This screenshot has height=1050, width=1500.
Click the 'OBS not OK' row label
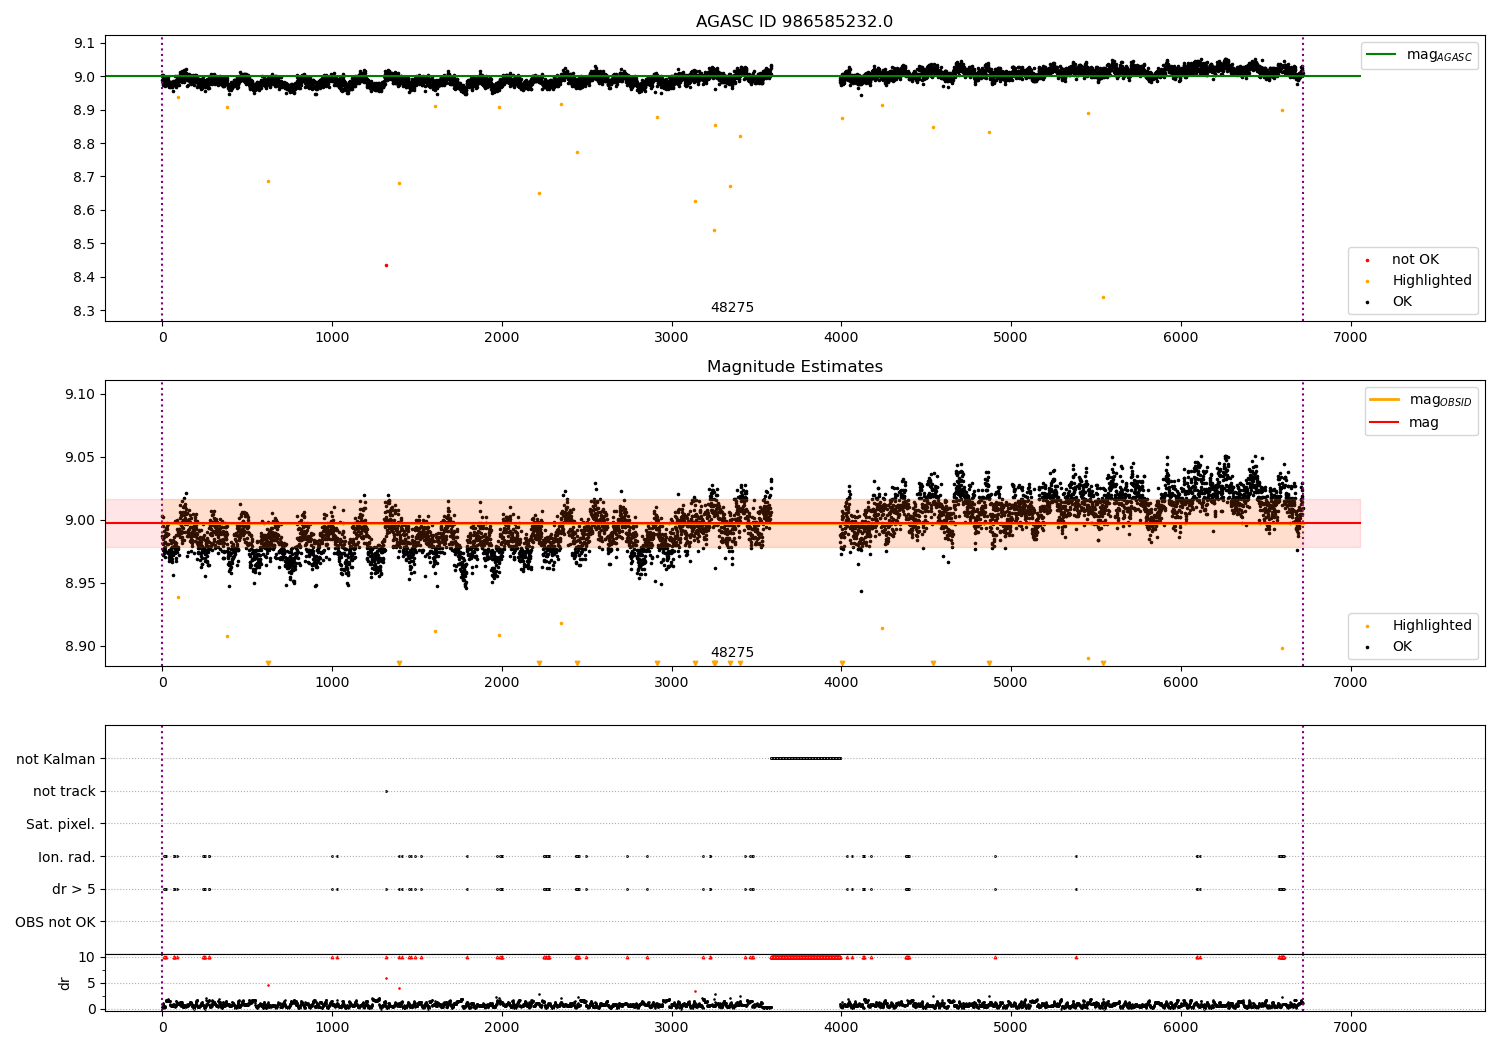click(56, 922)
